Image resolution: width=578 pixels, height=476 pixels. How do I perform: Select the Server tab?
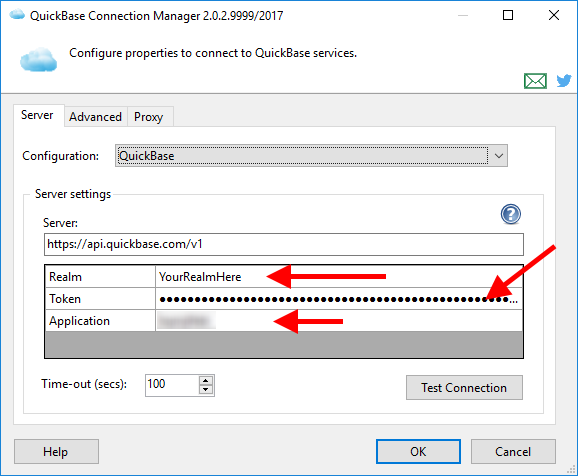[x=37, y=115]
